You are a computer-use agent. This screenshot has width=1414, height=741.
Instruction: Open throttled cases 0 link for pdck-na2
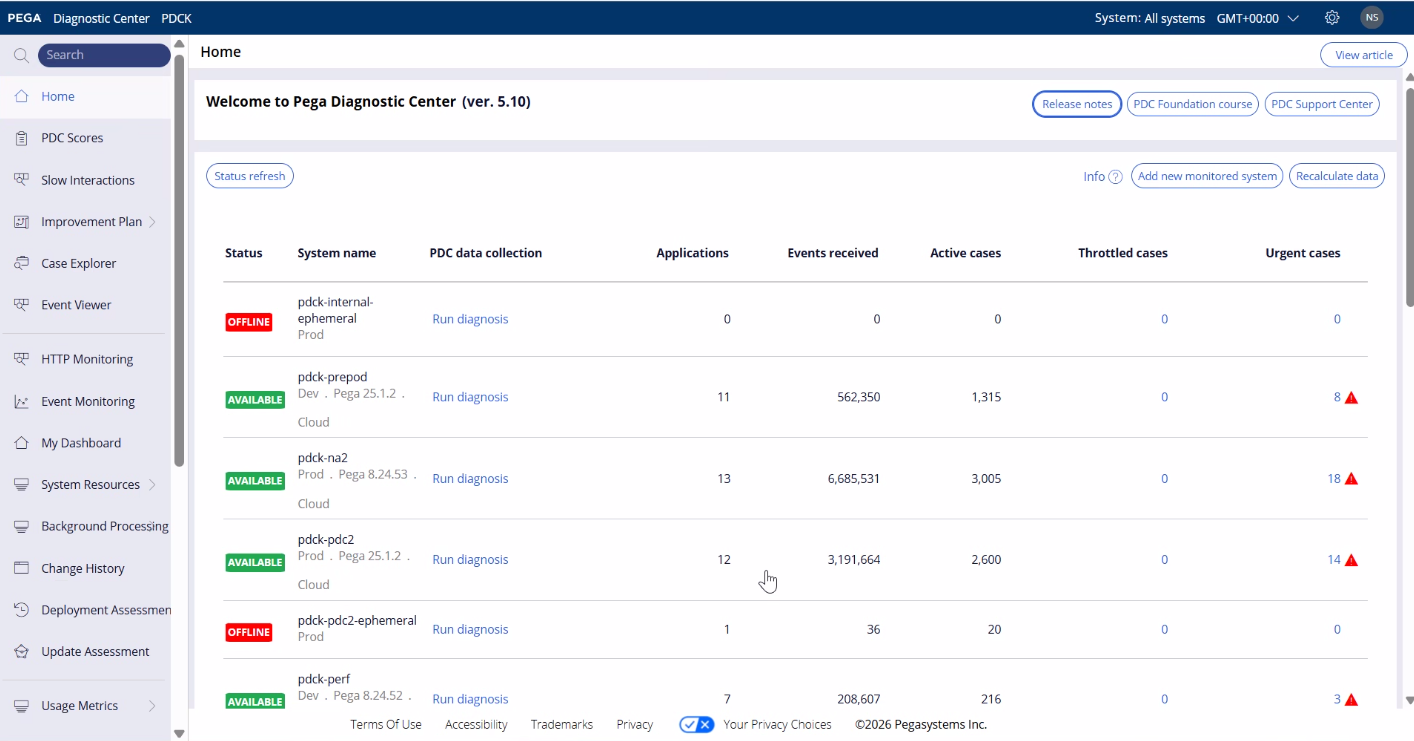[x=1164, y=479]
